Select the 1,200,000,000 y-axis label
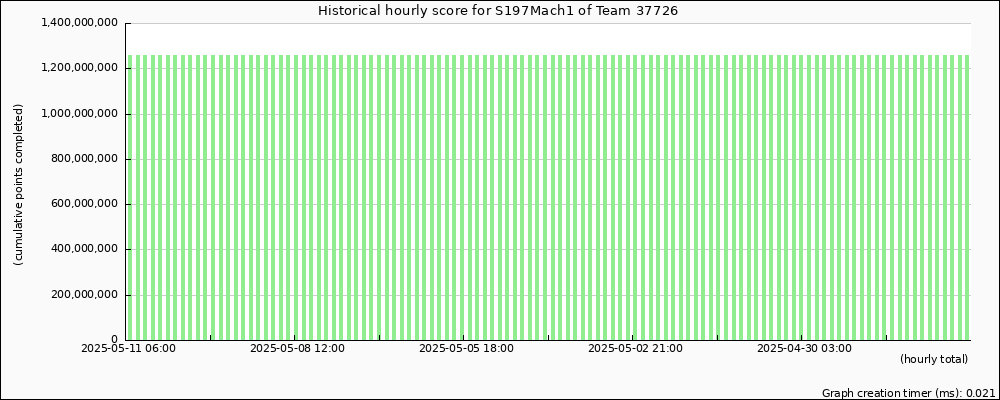 (x=79, y=68)
